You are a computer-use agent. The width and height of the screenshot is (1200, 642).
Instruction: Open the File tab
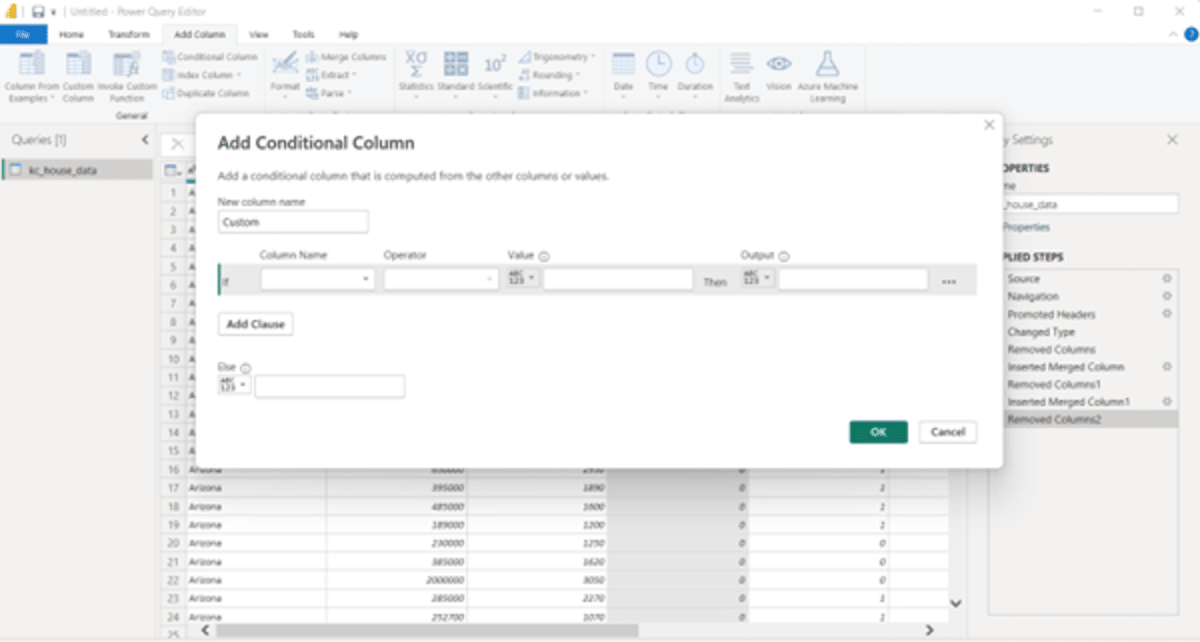pyautogui.click(x=23, y=34)
